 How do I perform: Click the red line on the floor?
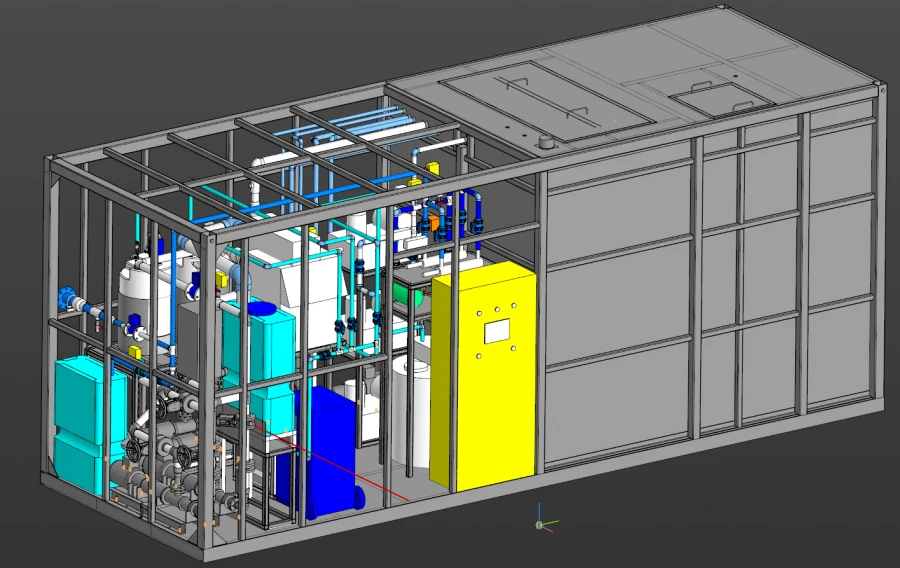tap(340, 464)
